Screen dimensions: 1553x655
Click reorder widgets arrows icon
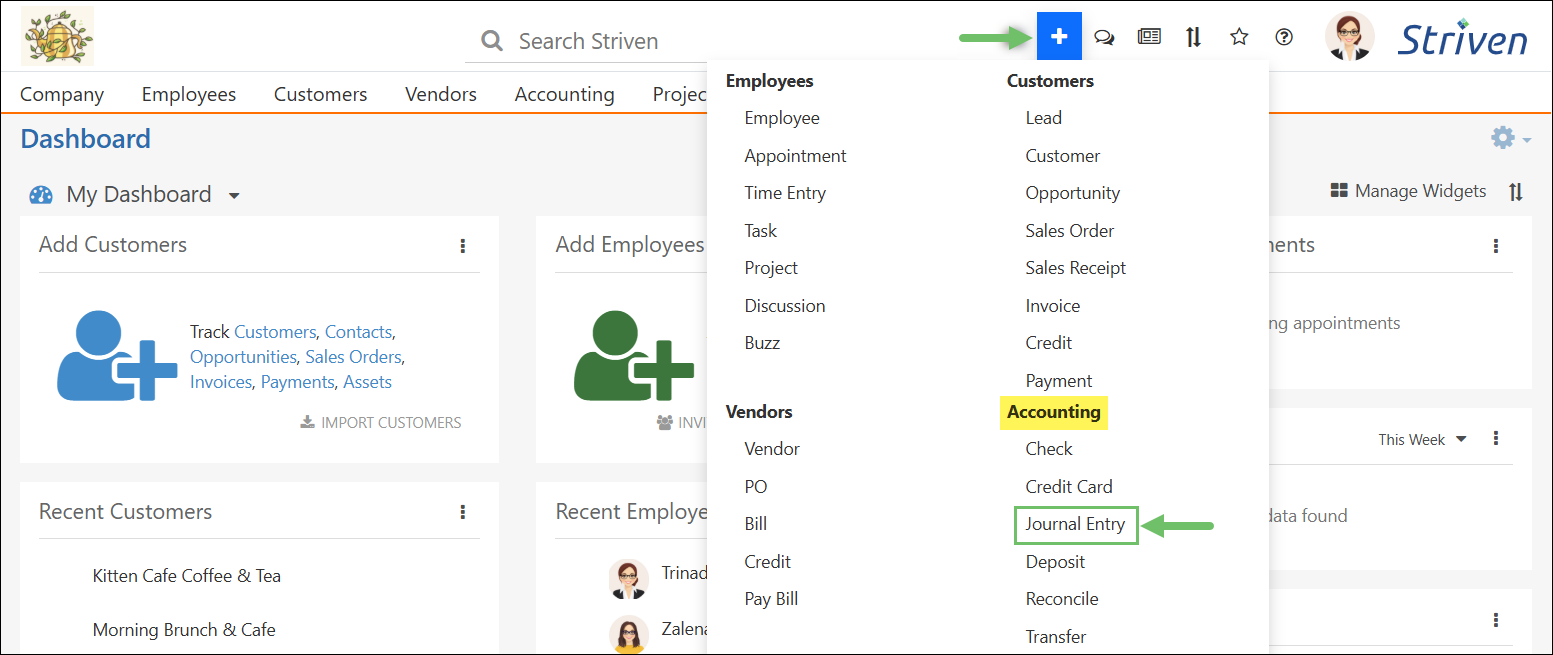[1516, 192]
